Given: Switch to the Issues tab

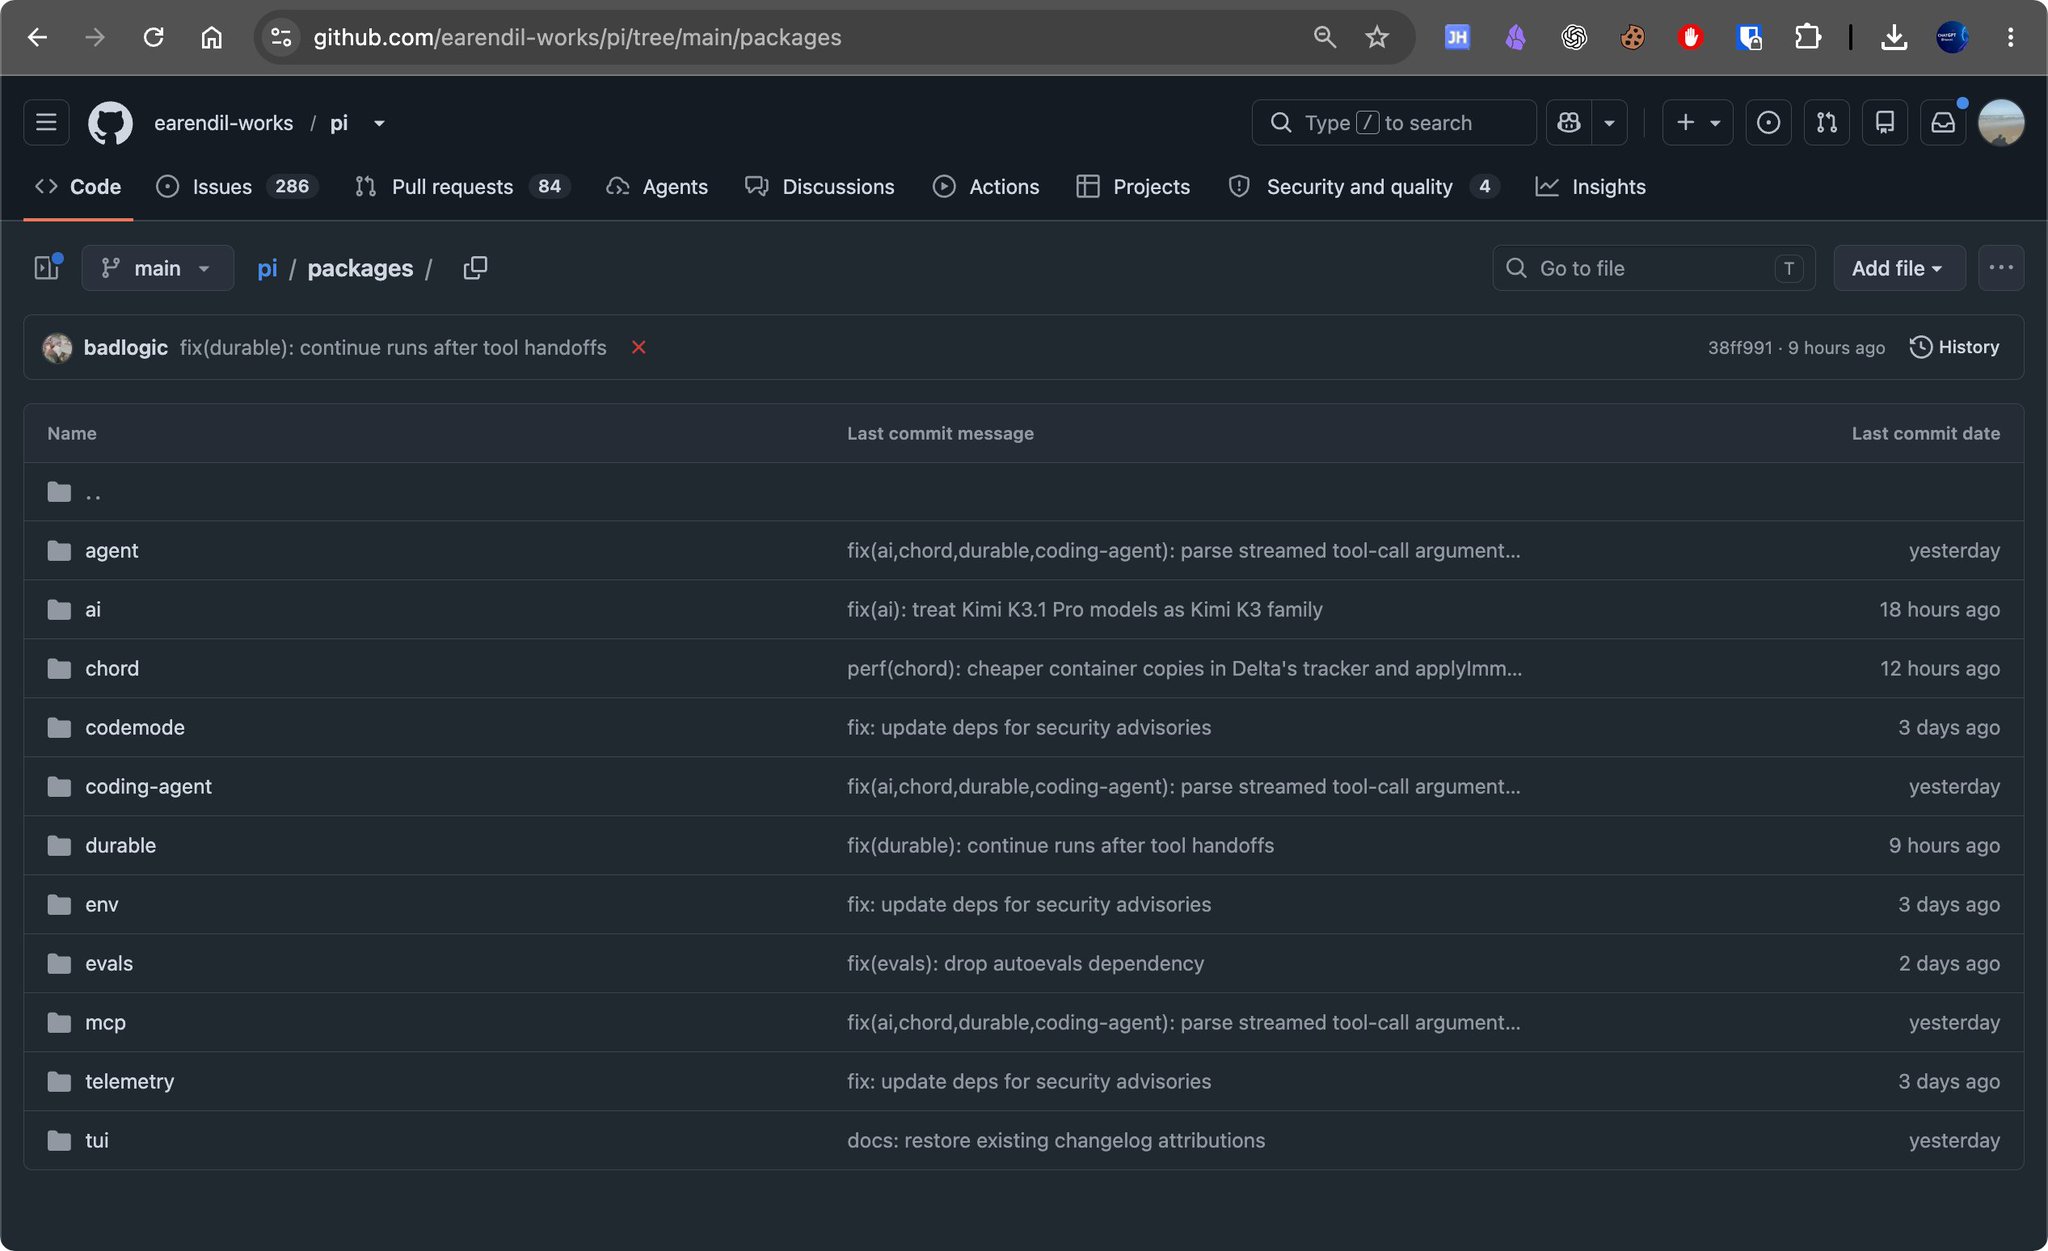Looking at the screenshot, I should click(237, 187).
